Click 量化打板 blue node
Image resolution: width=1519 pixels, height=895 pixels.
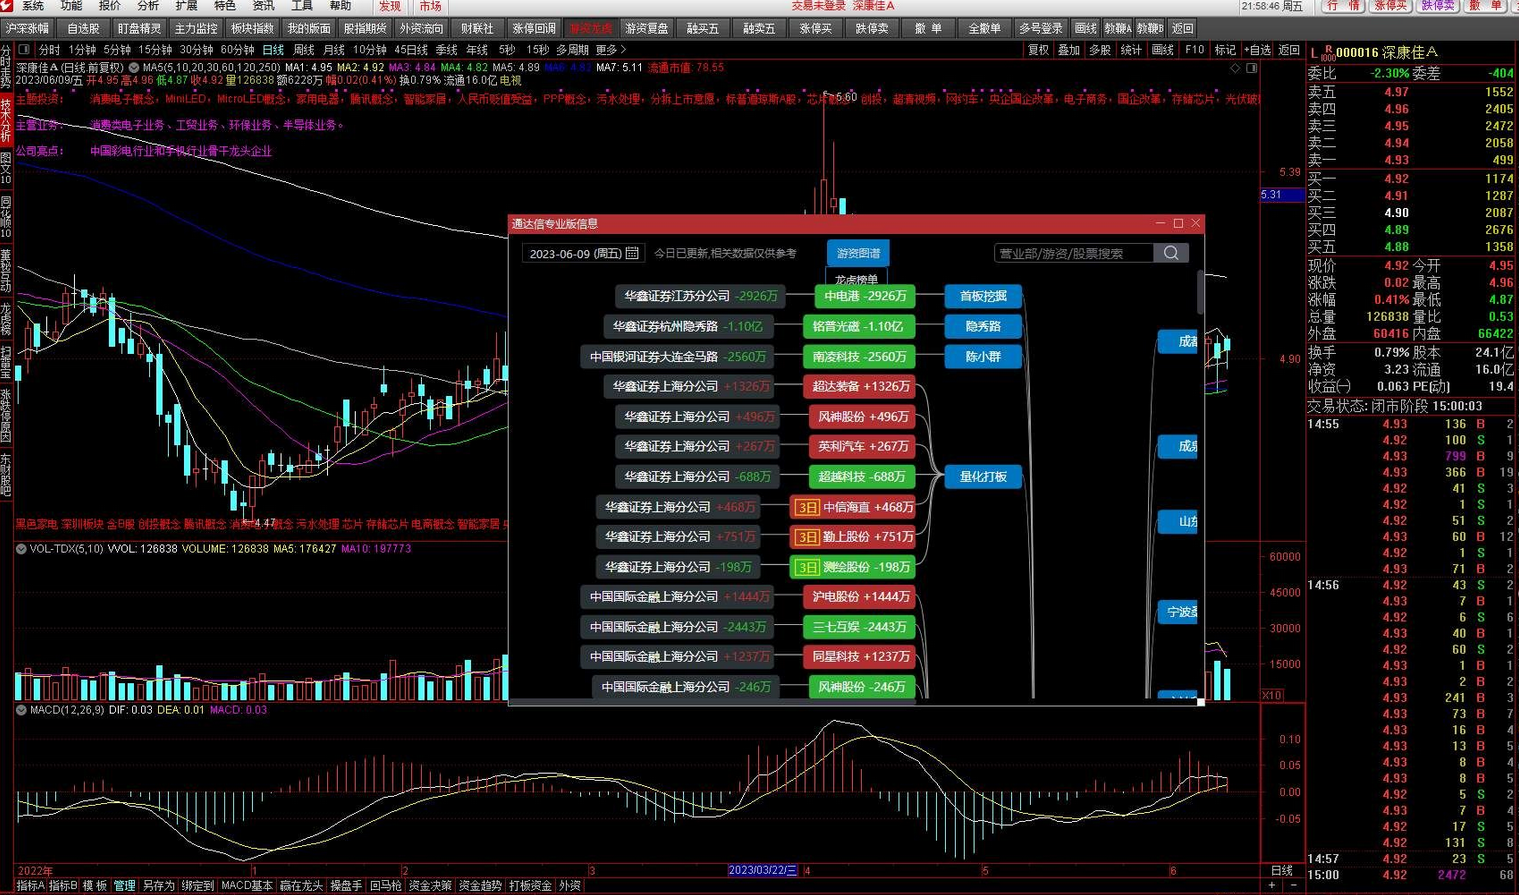(x=983, y=477)
